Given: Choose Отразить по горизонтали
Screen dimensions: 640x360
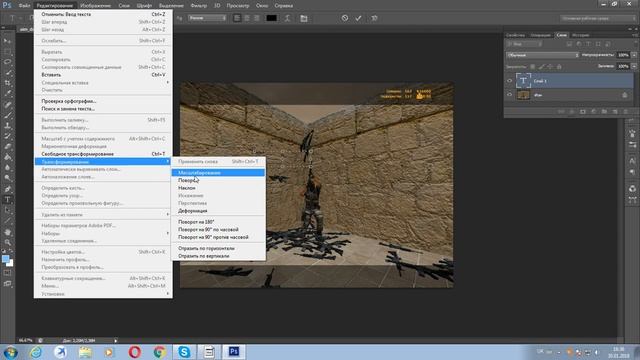Looking at the screenshot, I should (x=218, y=248).
